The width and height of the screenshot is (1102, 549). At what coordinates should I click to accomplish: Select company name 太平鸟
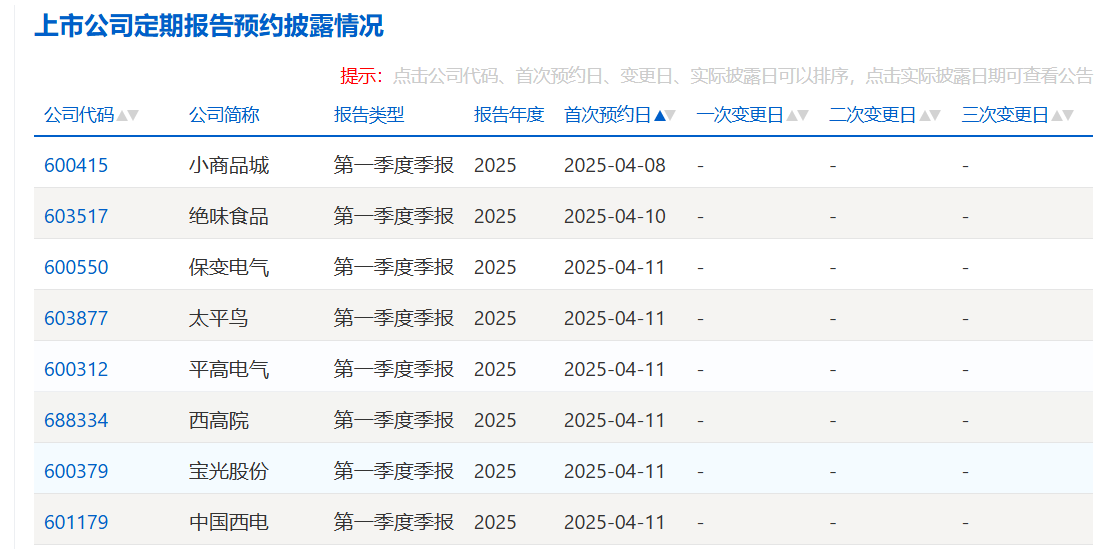(x=219, y=318)
